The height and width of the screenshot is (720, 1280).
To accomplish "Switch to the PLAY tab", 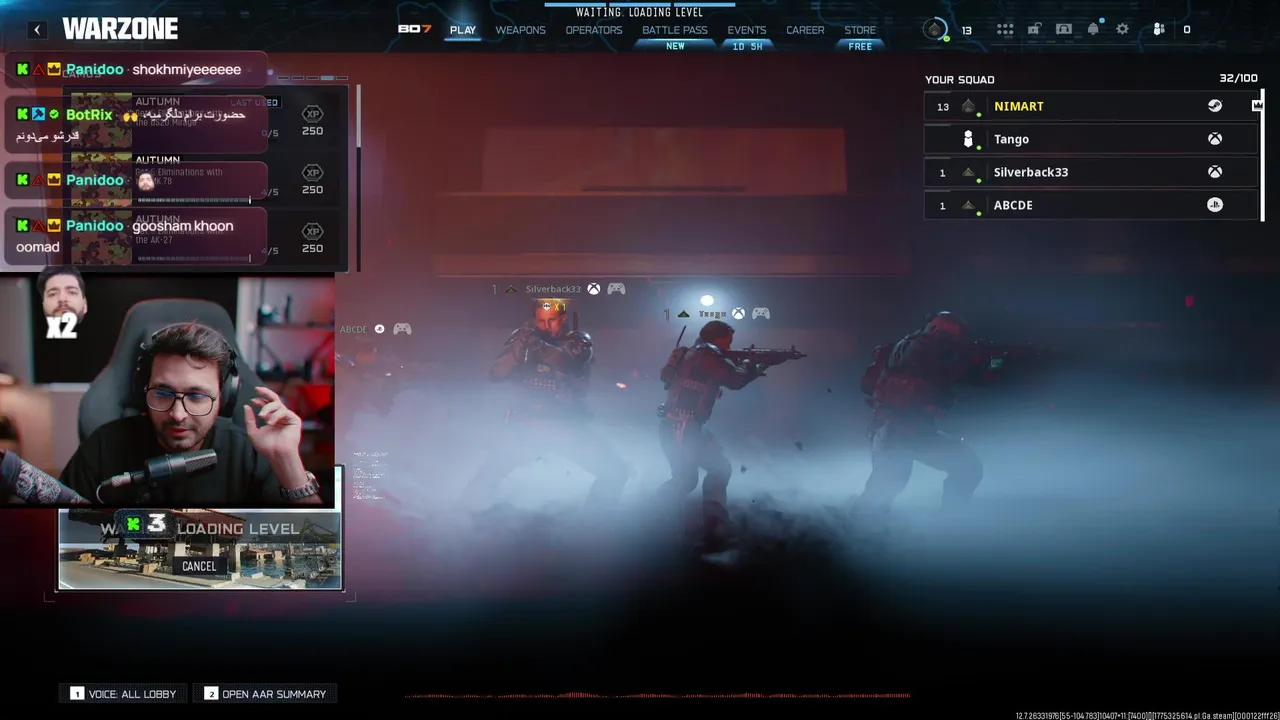I will (x=463, y=30).
